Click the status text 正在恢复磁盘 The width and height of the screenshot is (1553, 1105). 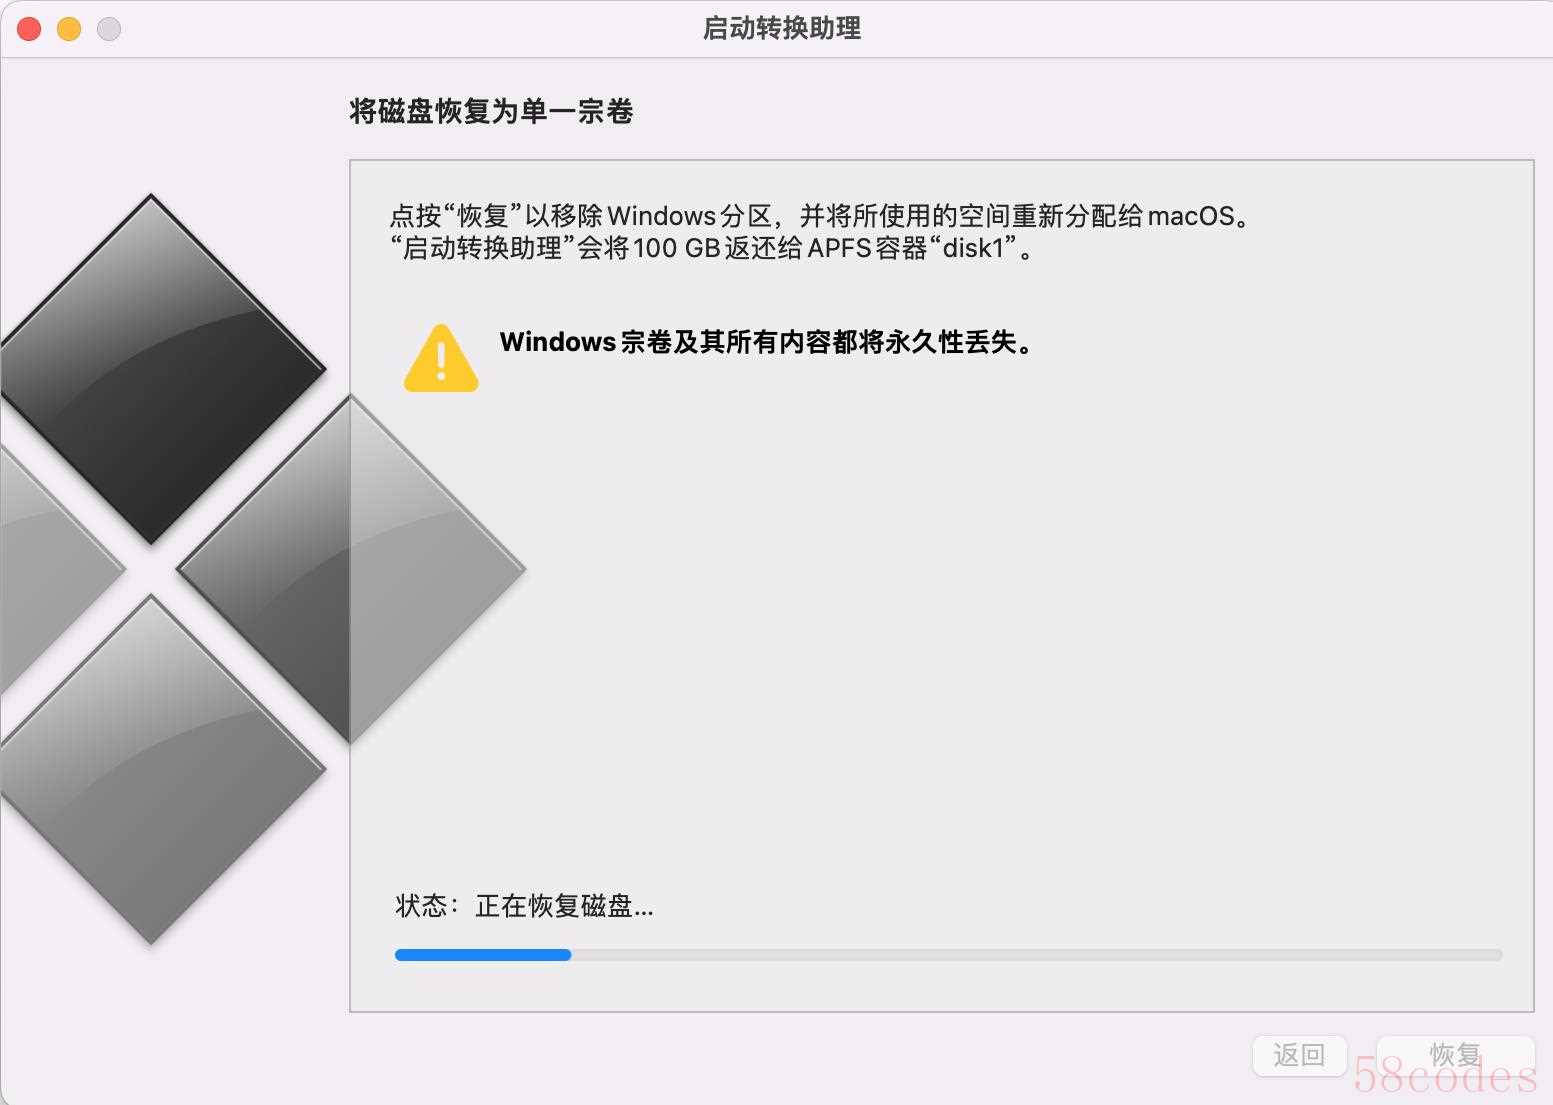tap(564, 906)
